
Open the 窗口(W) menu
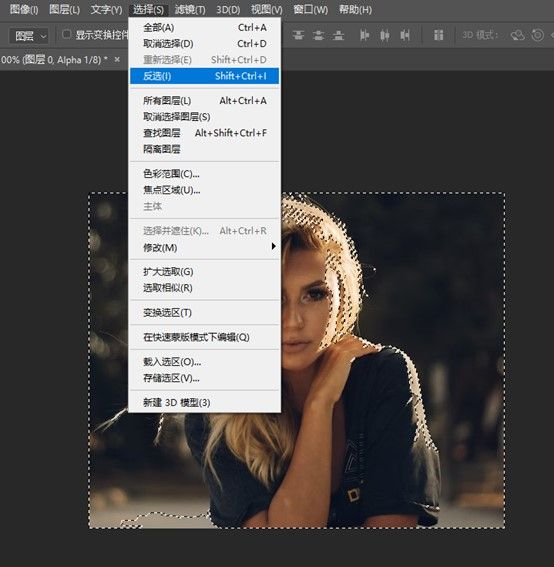pyautogui.click(x=311, y=9)
